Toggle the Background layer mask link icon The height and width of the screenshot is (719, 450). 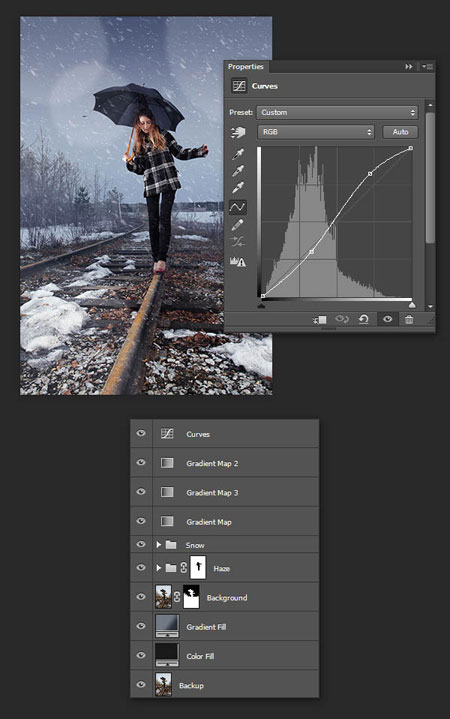pyautogui.click(x=177, y=597)
